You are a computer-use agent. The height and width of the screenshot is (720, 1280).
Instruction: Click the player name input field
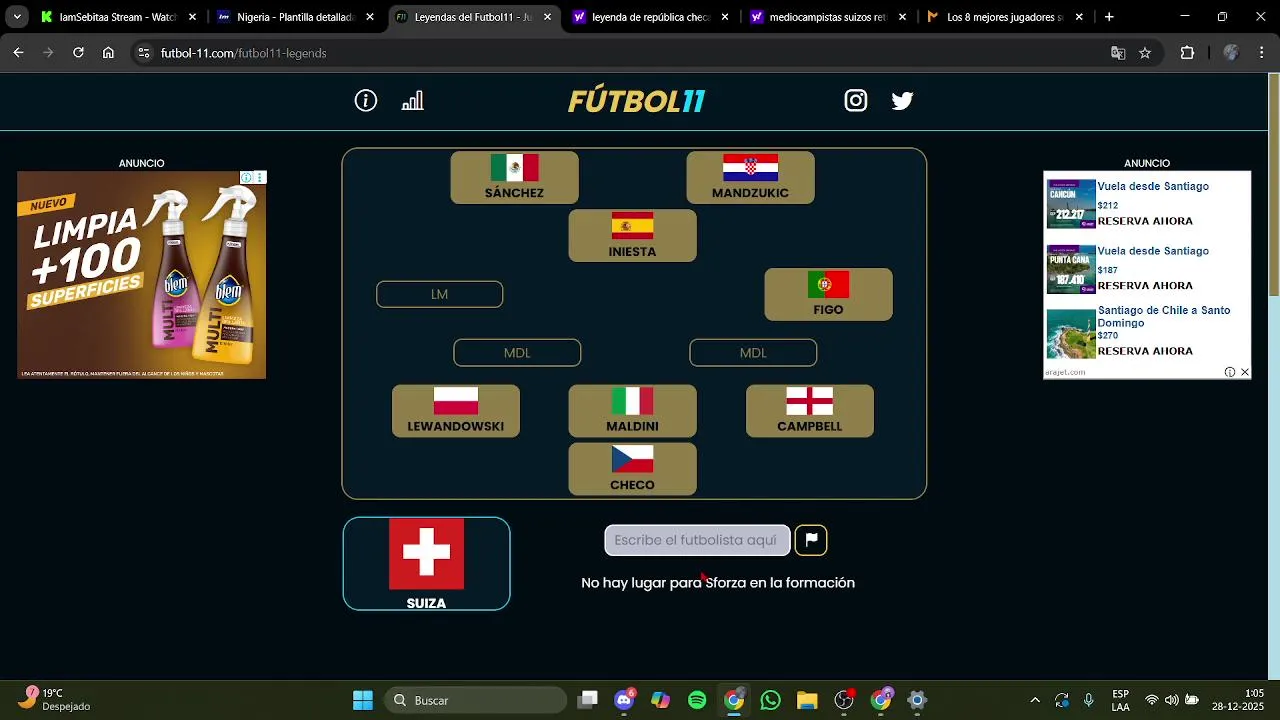(x=697, y=540)
